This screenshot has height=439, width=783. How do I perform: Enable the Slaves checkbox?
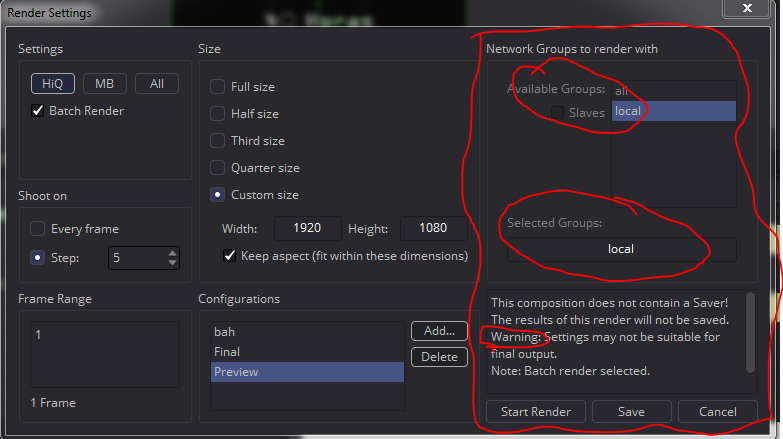point(557,112)
